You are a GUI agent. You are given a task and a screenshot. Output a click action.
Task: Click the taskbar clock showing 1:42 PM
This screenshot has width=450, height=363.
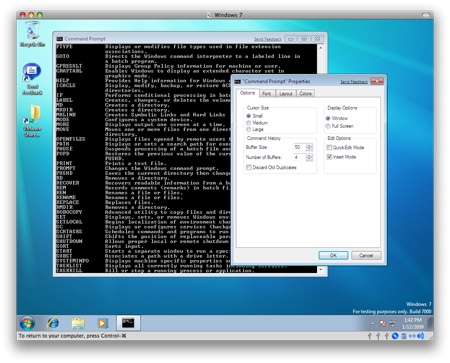[x=413, y=323]
